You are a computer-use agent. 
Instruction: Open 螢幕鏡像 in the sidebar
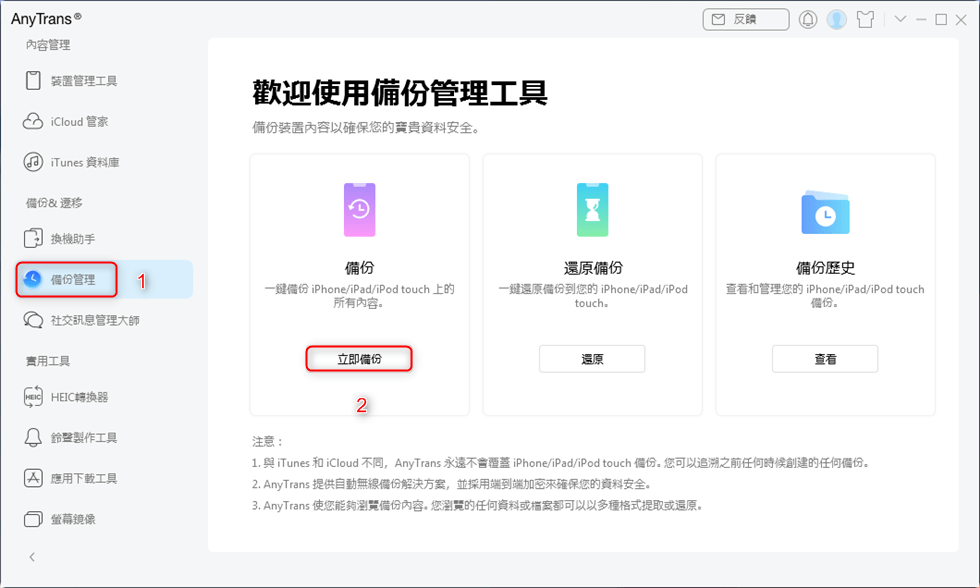point(72,519)
